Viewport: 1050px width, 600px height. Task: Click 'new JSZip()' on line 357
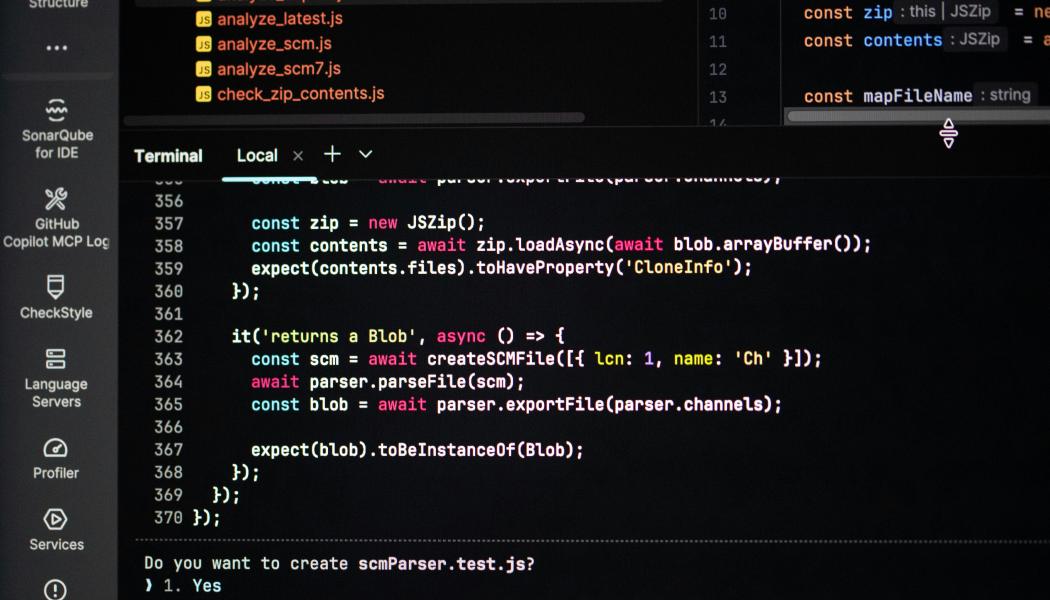pyautogui.click(x=426, y=222)
